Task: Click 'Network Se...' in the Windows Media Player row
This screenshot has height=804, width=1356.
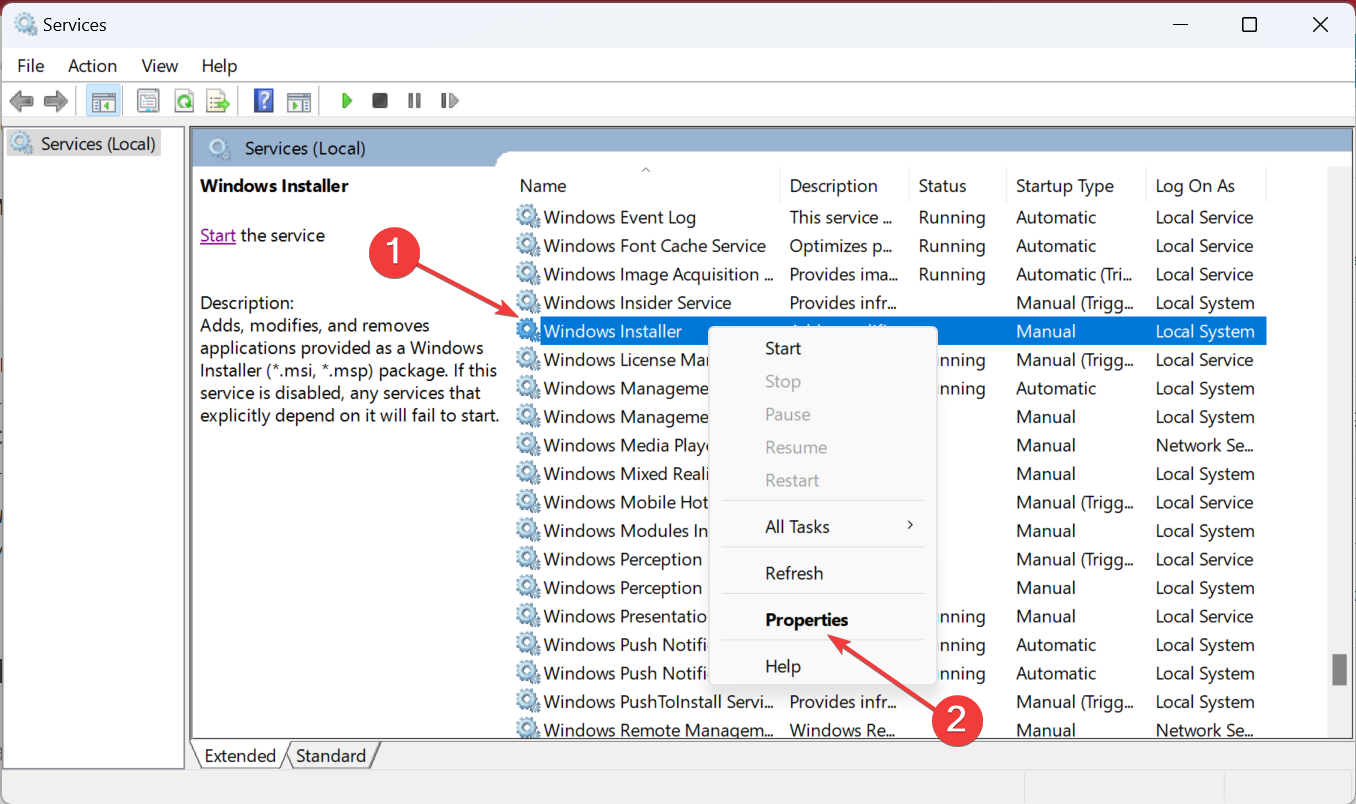Action: pos(1205,445)
